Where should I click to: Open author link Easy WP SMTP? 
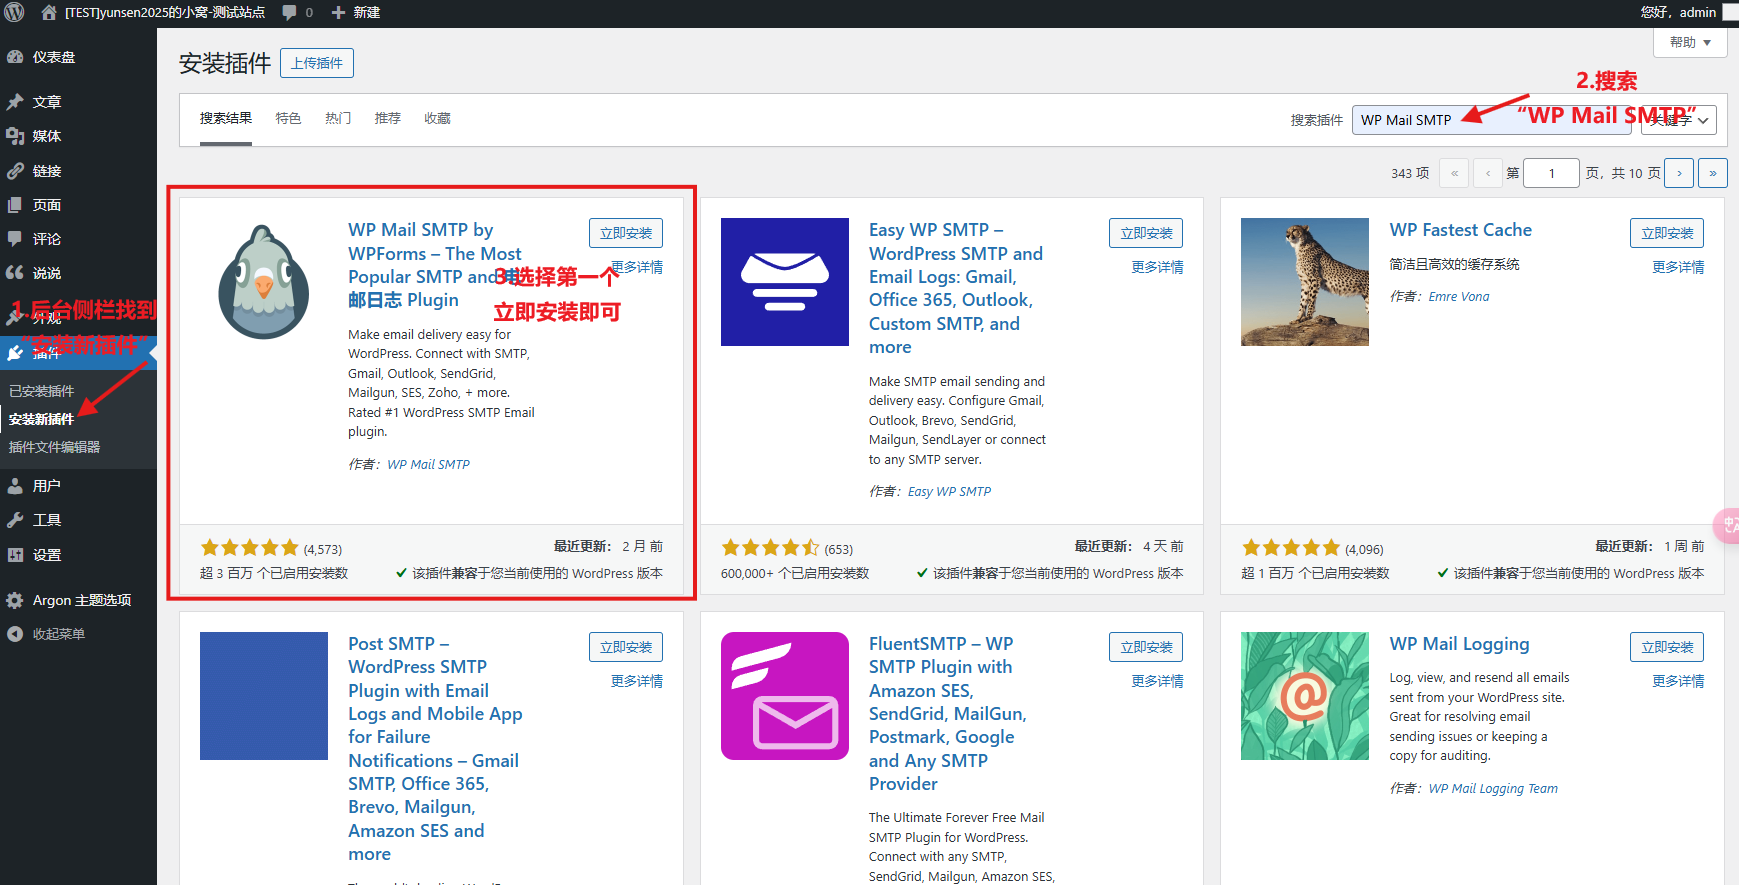click(x=949, y=492)
